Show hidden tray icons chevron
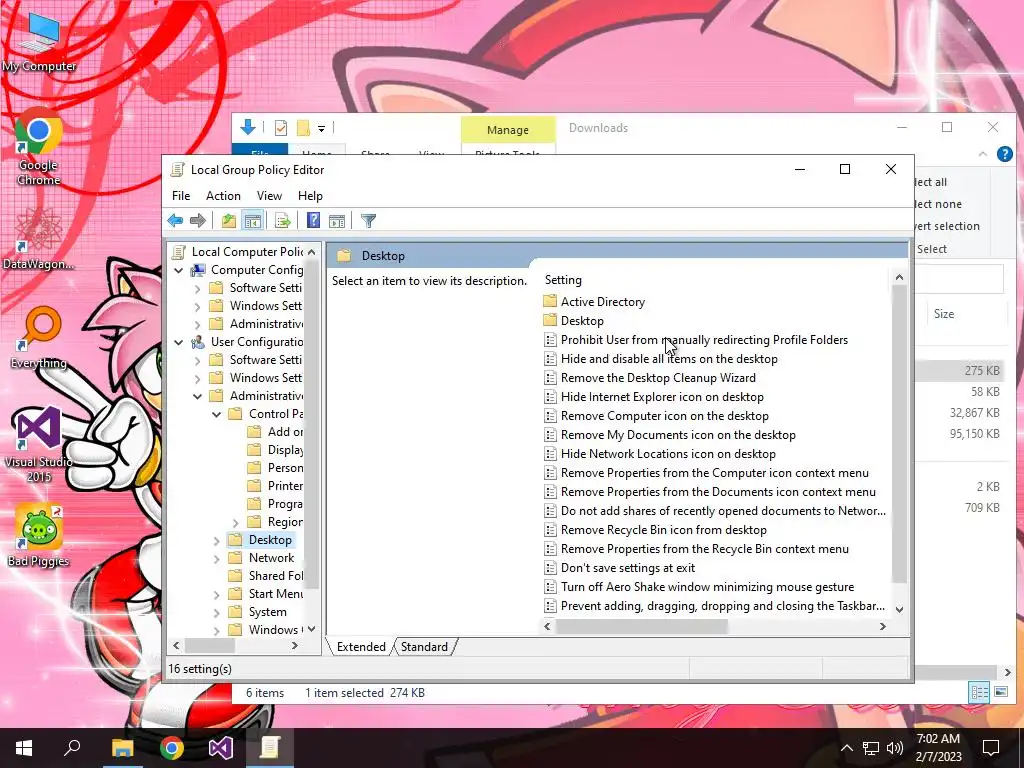This screenshot has height=768, width=1024. [846, 748]
